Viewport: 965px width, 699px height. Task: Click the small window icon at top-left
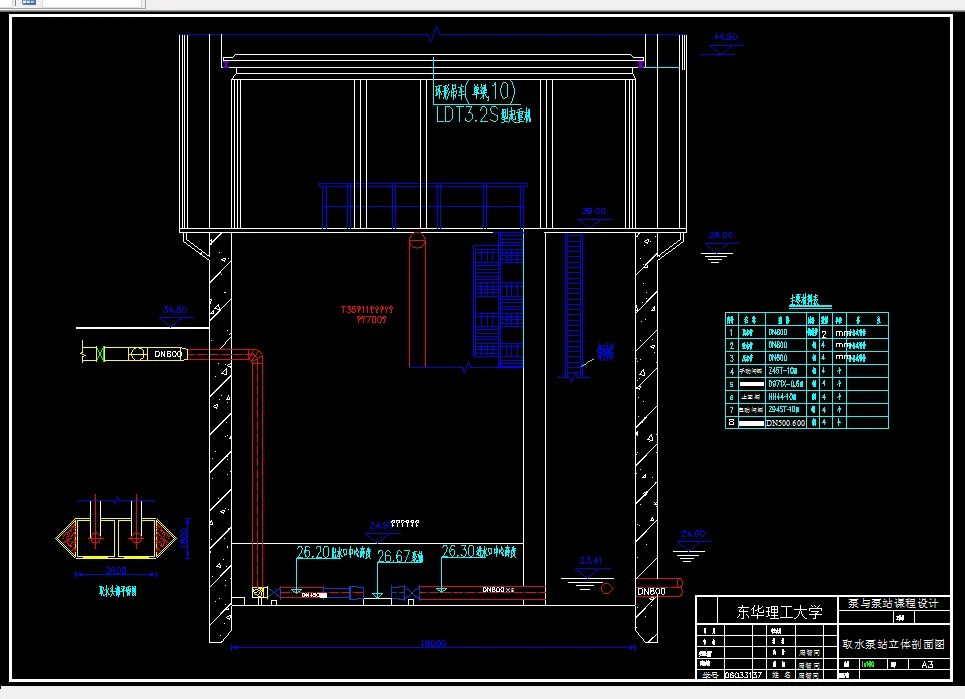pyautogui.click(x=28, y=2)
